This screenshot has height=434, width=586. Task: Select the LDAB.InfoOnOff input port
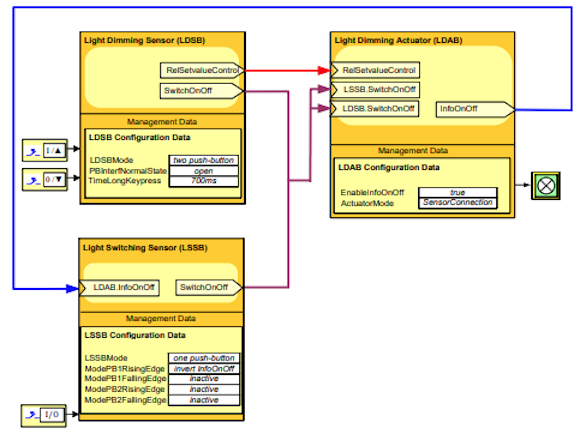coord(119,287)
